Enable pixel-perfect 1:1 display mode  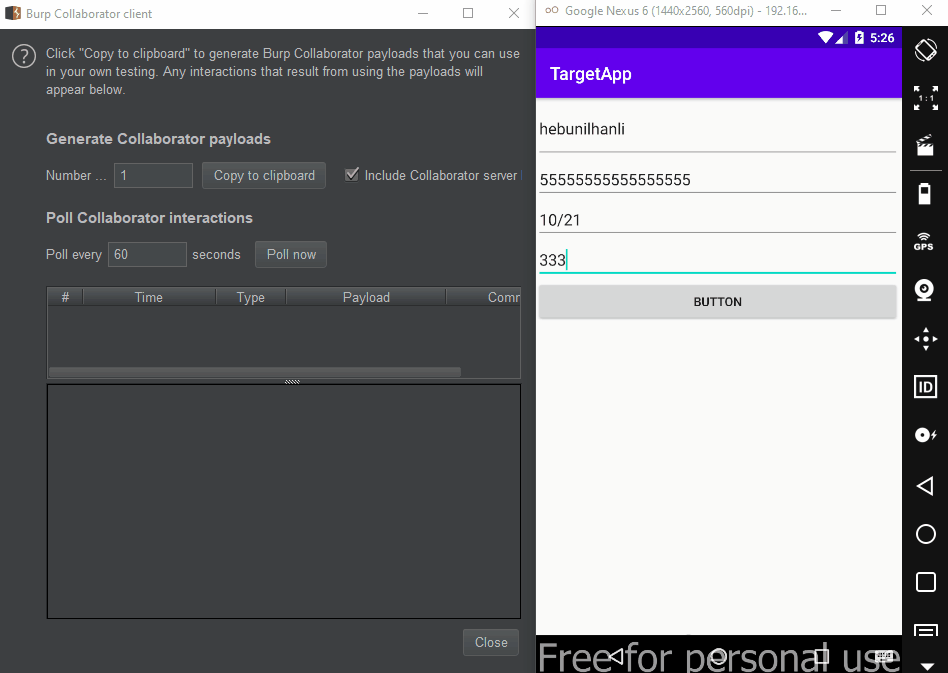point(924,98)
